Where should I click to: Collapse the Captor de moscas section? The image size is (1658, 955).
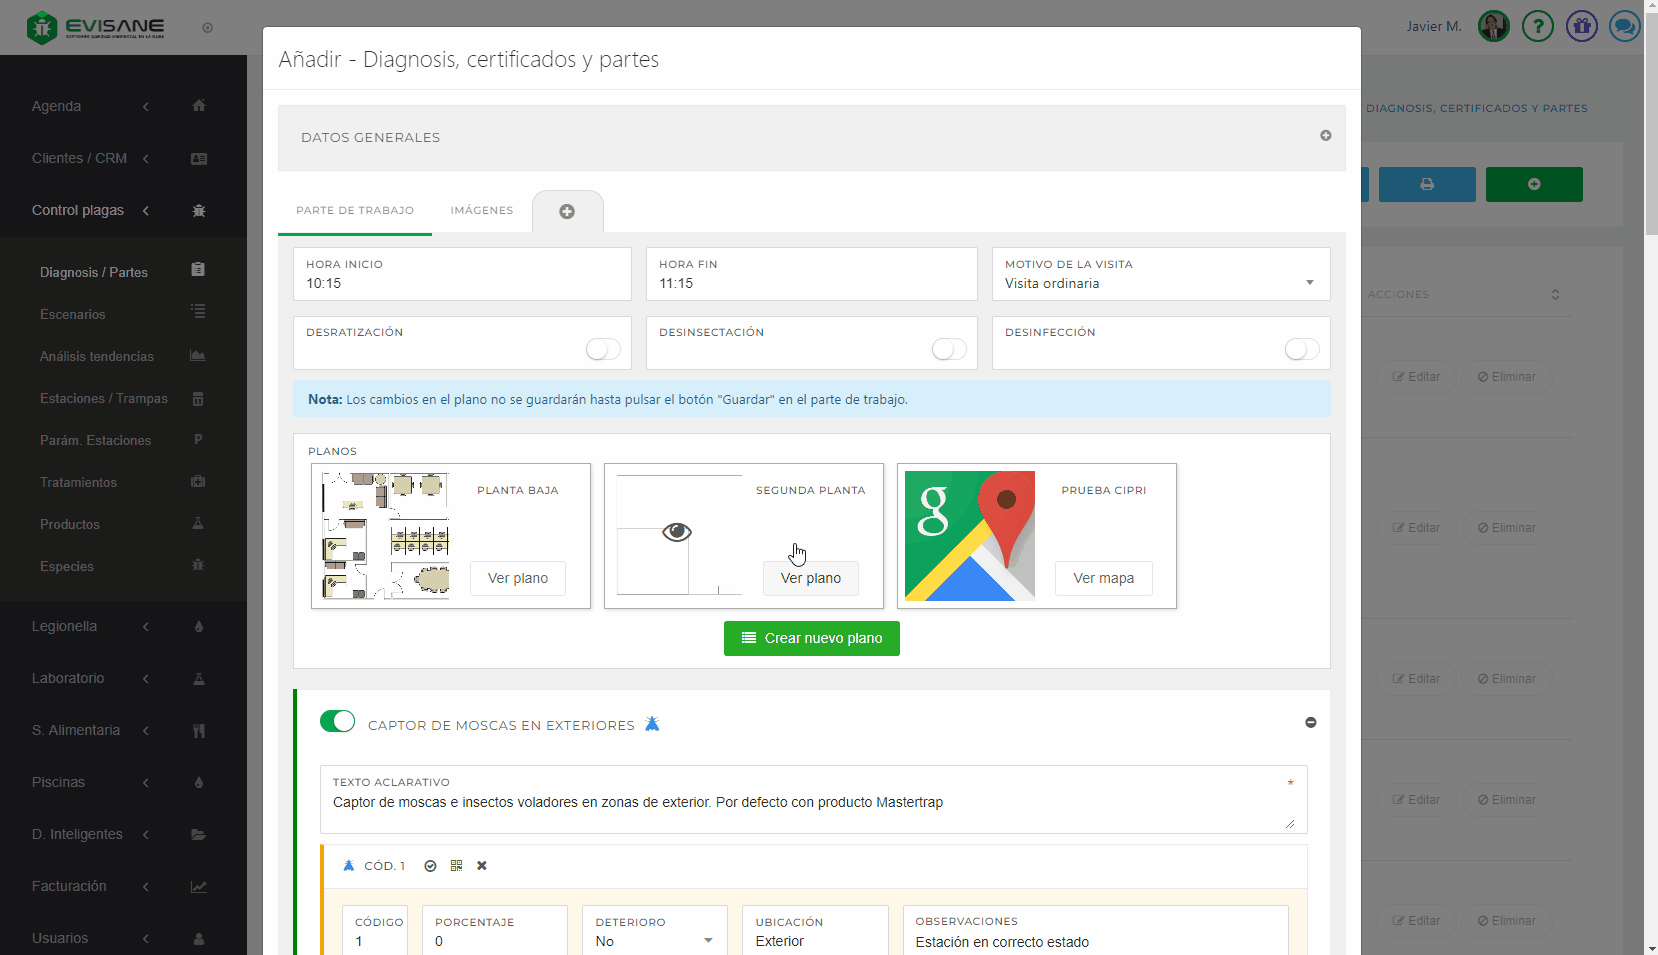pyautogui.click(x=1310, y=723)
